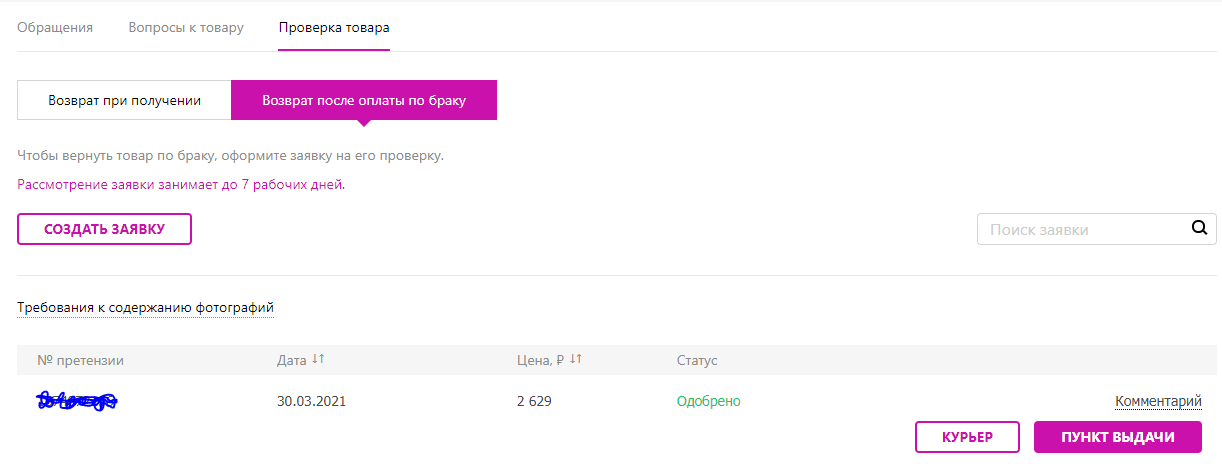Sort claims by the Дата arrows
This screenshot has height=466, width=1222.
[x=318, y=359]
